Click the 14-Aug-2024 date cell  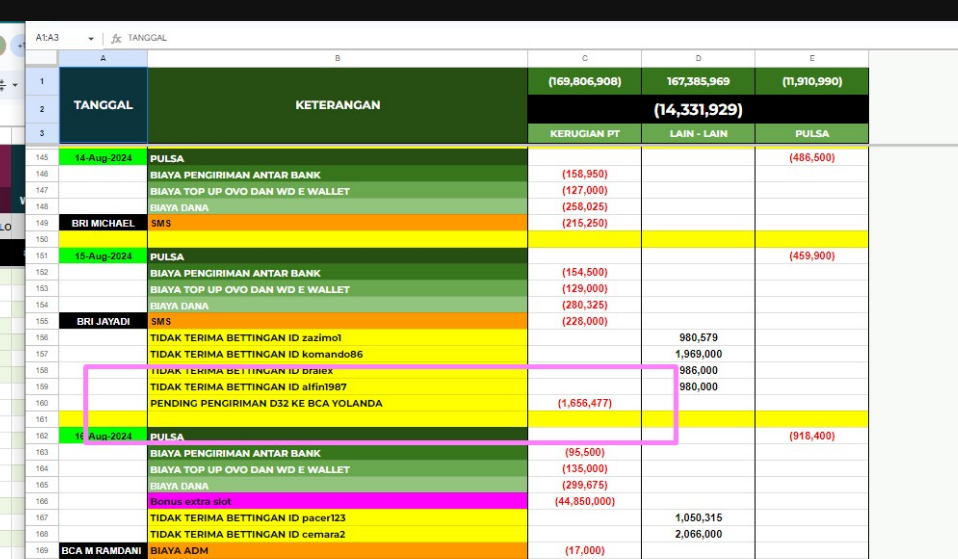(103, 158)
